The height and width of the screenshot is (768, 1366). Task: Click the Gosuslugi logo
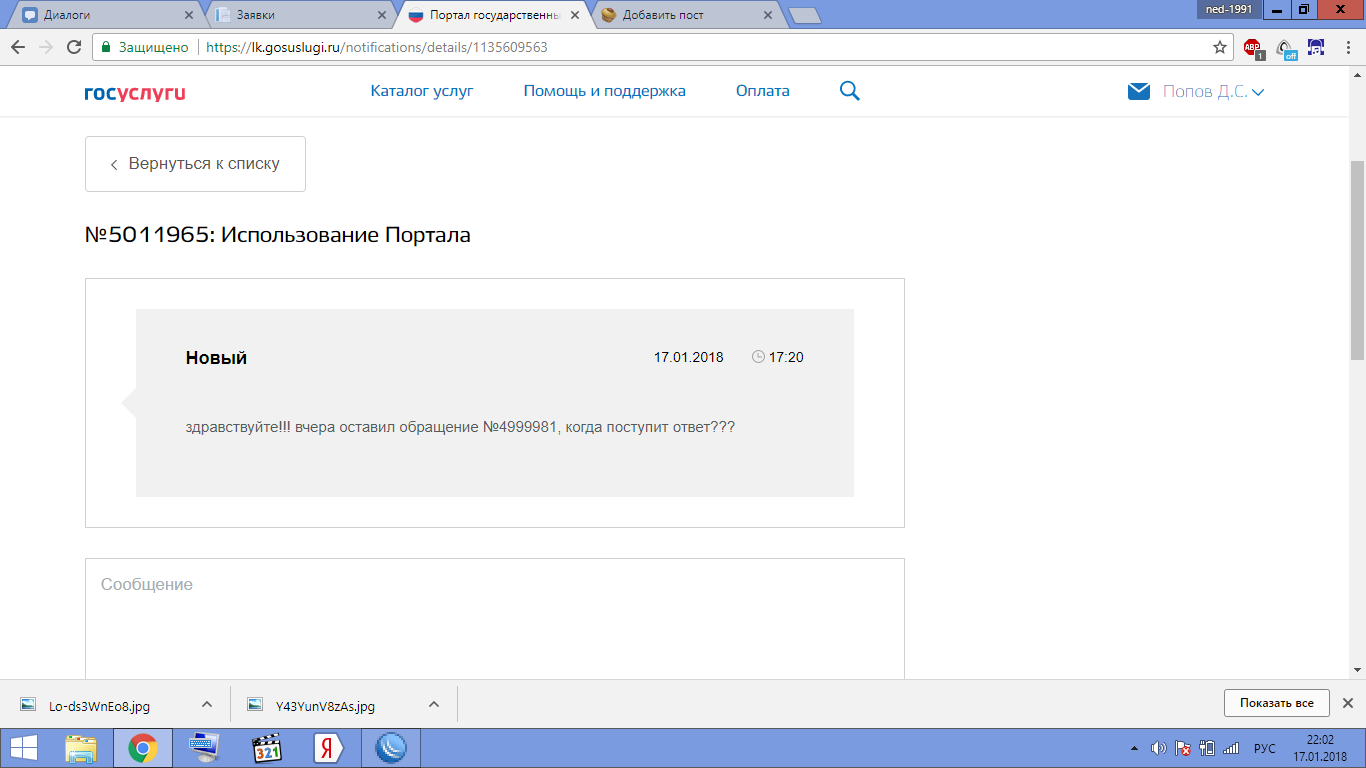(135, 93)
